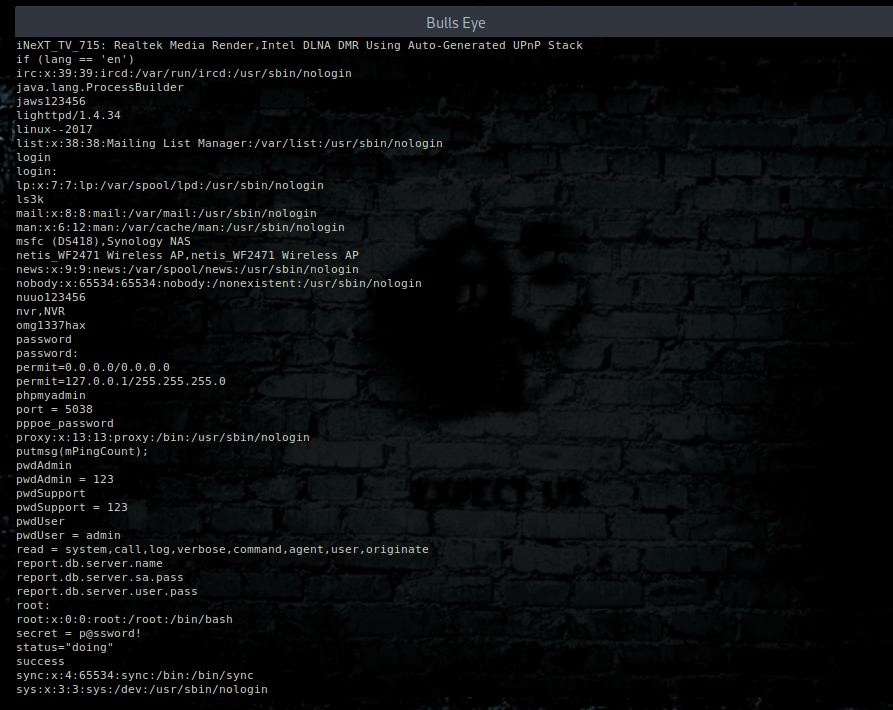The image size is (893, 710).
Task: Click the 'phpmyadmin' string
Action: [51, 396]
